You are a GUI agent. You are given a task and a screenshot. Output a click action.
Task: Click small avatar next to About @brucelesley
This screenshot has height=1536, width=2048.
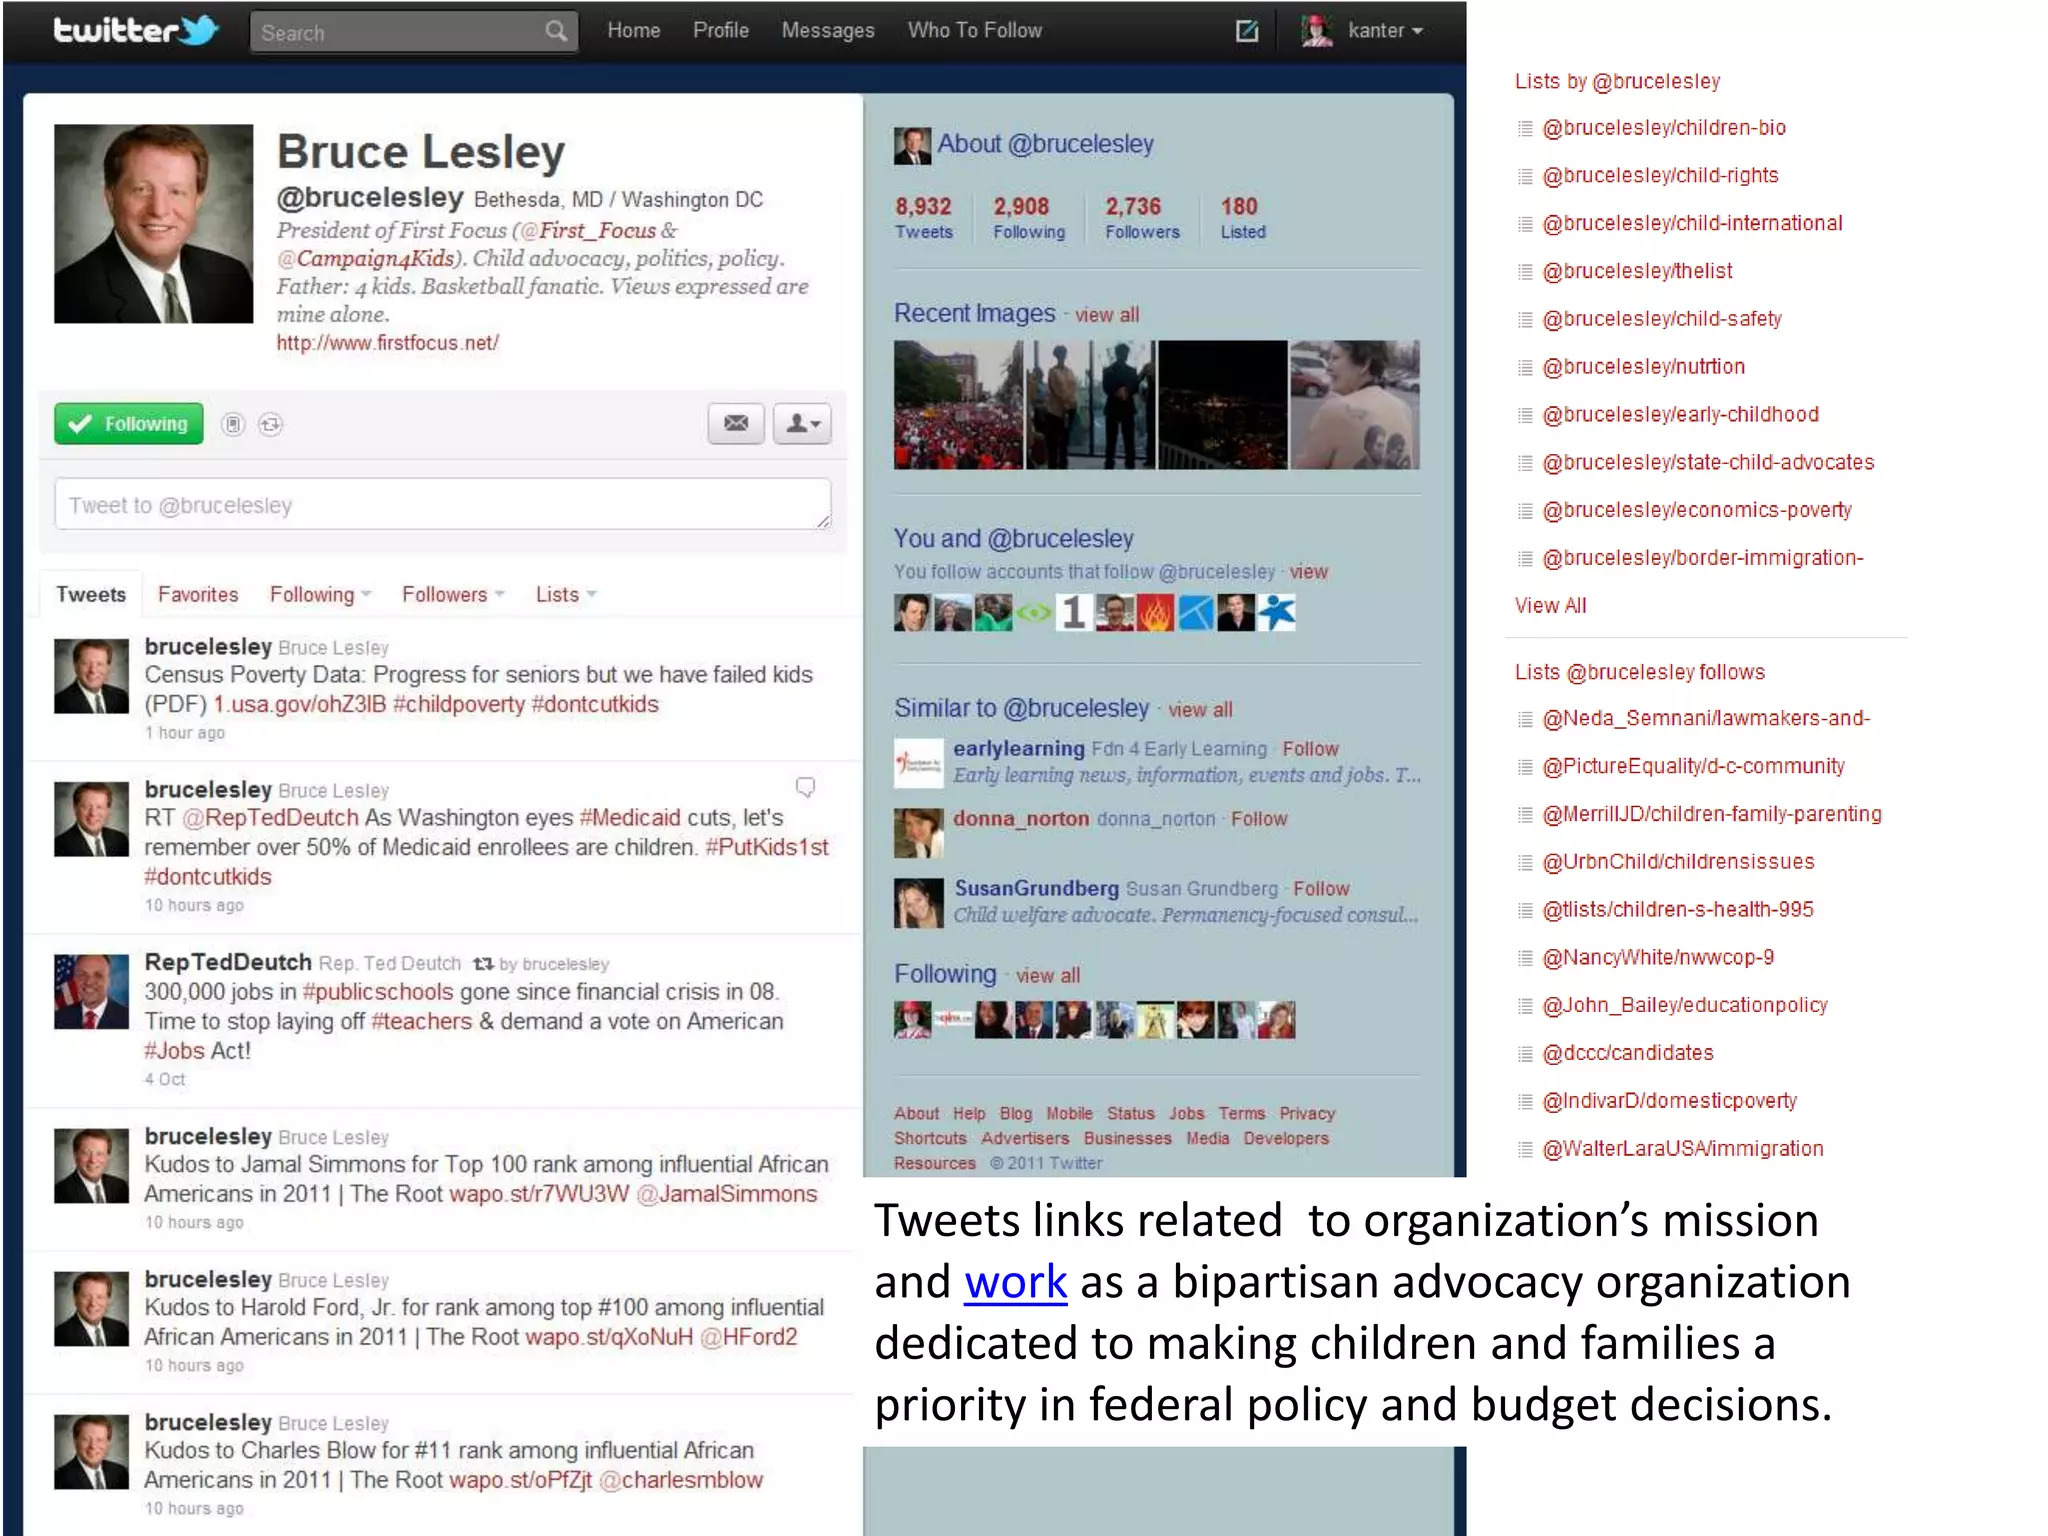click(912, 145)
